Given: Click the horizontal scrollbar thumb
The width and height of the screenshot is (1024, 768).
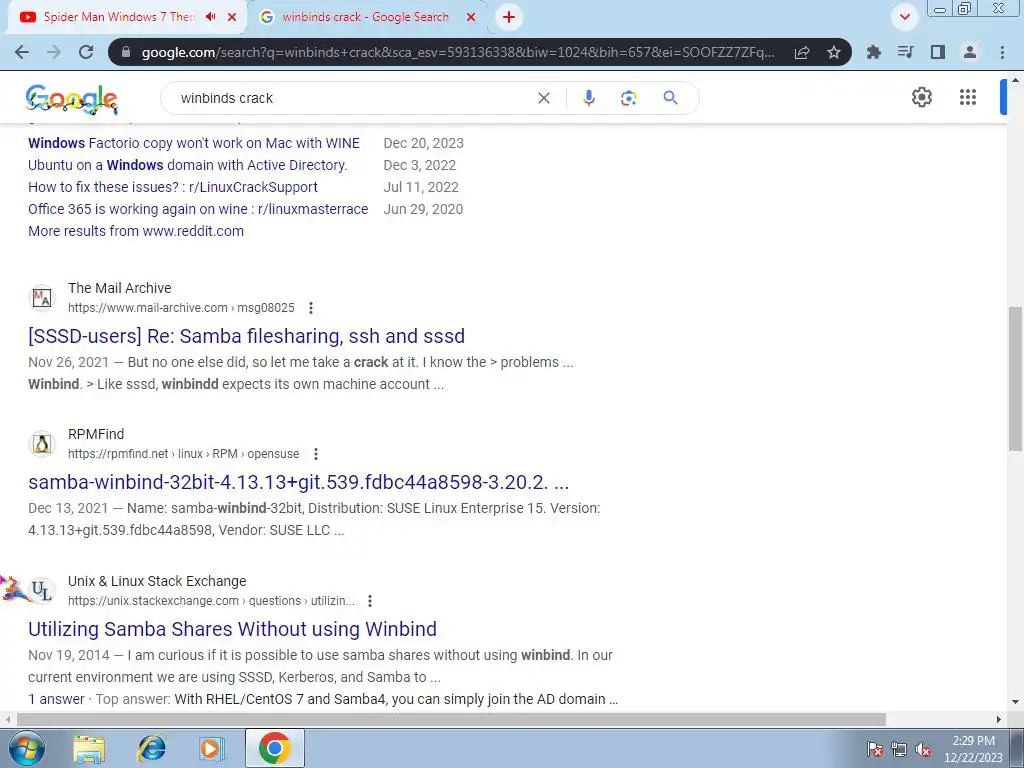Looking at the screenshot, I should pyautogui.click(x=451, y=720).
